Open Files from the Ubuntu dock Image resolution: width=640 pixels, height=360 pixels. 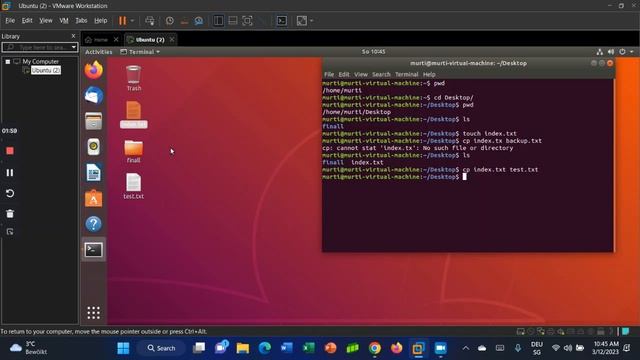tap(93, 121)
